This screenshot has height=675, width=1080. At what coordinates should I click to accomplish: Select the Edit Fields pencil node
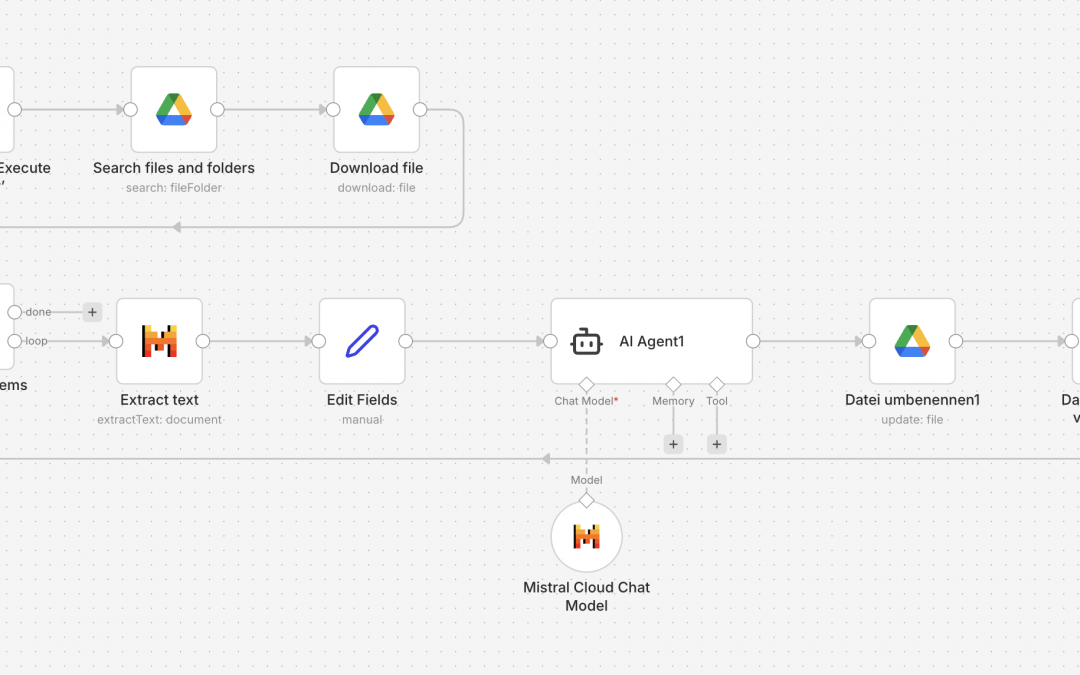tap(362, 341)
